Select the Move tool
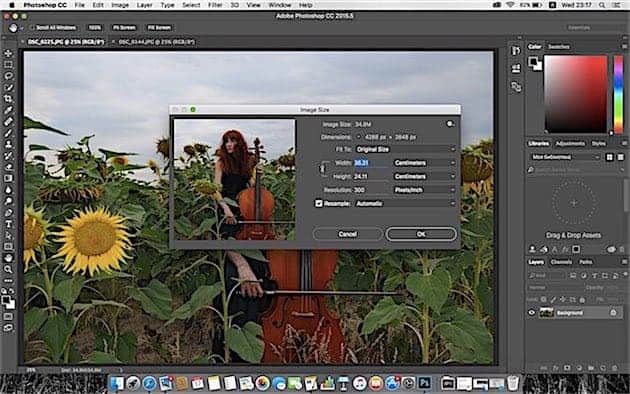630x394 pixels. (x=8, y=53)
